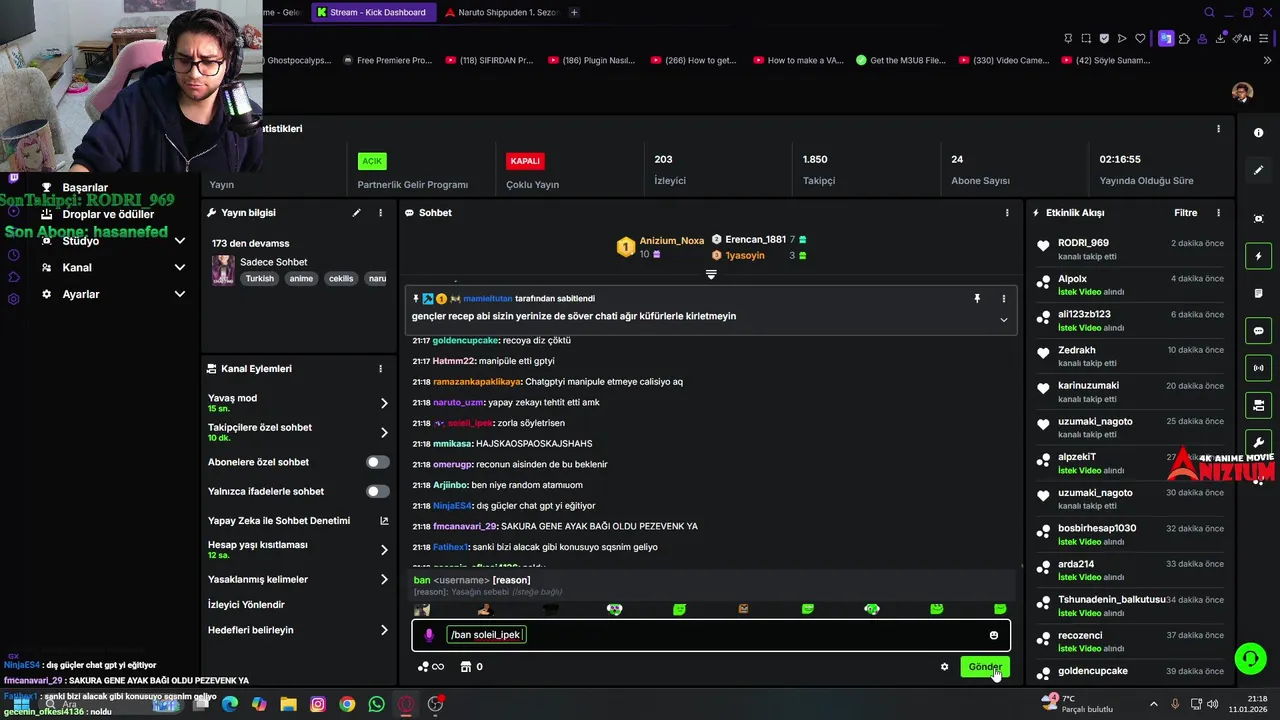Click goldencupcake username in chat

tap(465, 340)
